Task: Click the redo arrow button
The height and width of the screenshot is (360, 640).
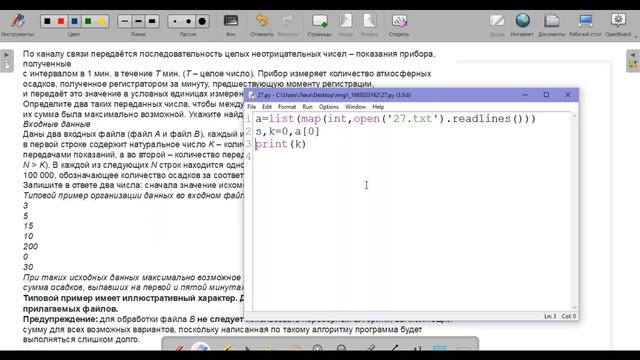Action: (x=288, y=24)
